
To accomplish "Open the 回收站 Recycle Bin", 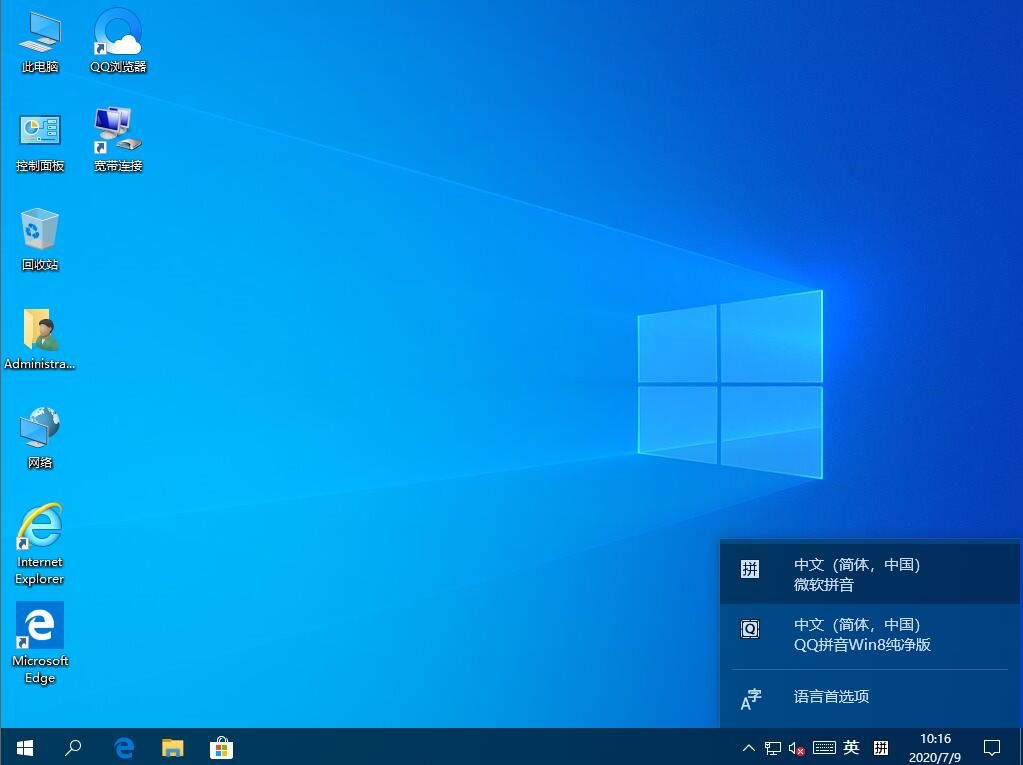I will 39,235.
